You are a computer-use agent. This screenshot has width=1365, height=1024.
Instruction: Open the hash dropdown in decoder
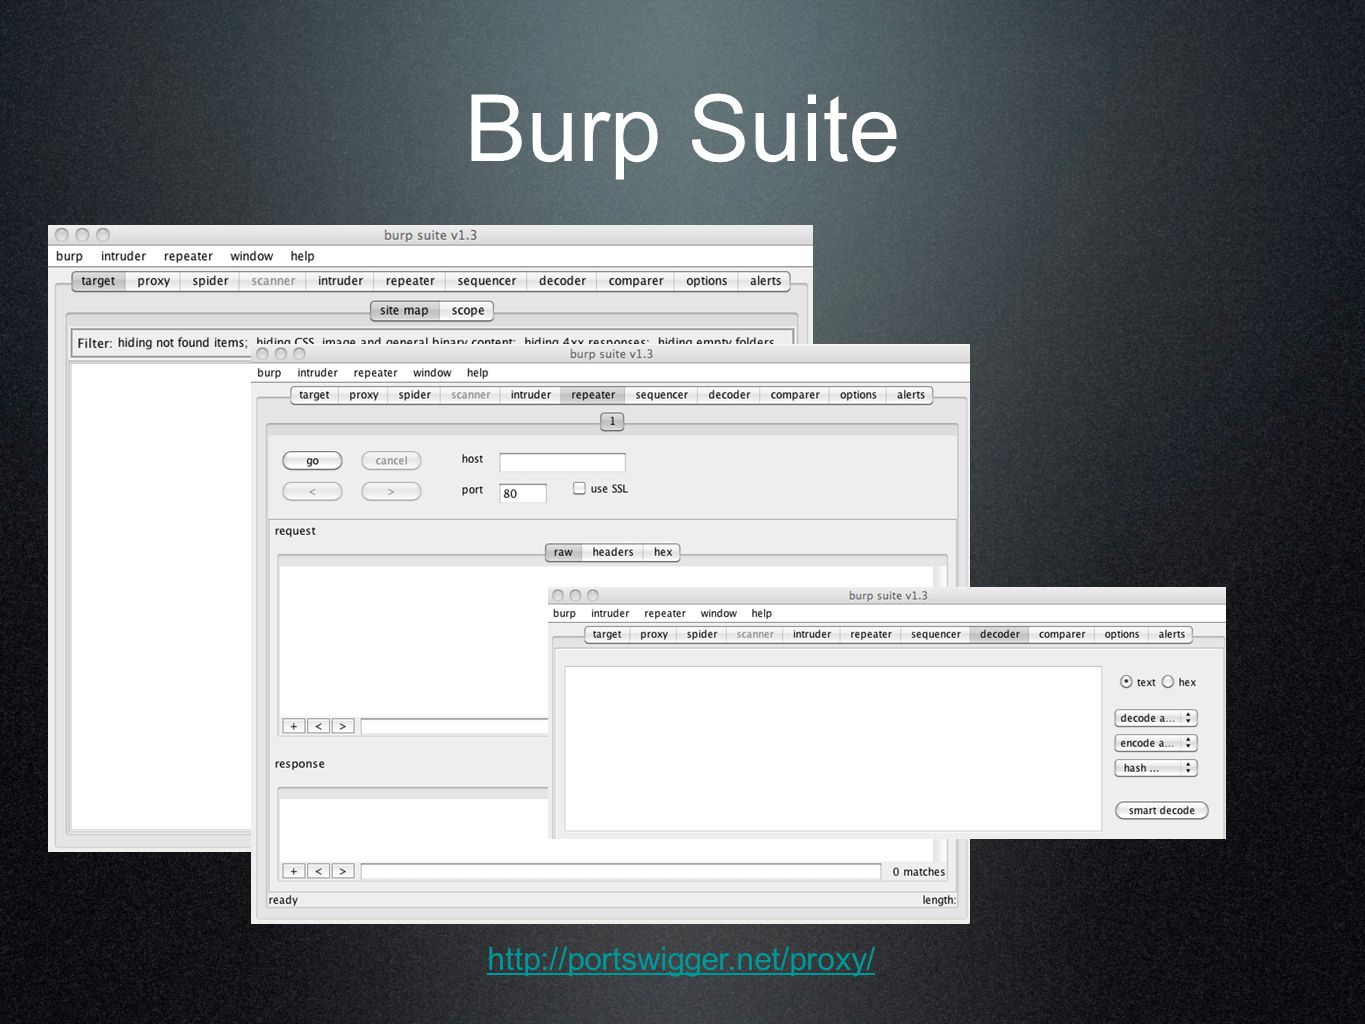point(1156,768)
